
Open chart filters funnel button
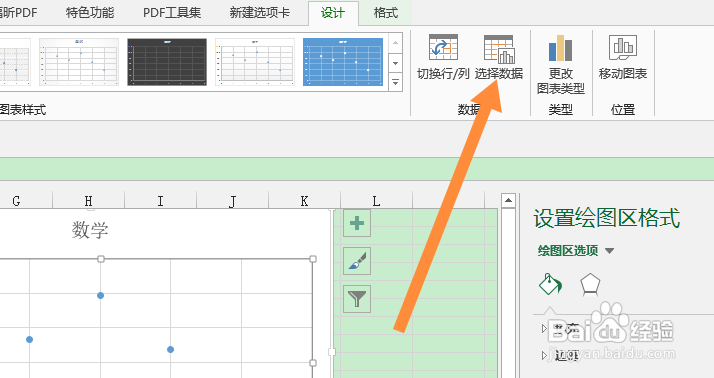click(x=357, y=299)
